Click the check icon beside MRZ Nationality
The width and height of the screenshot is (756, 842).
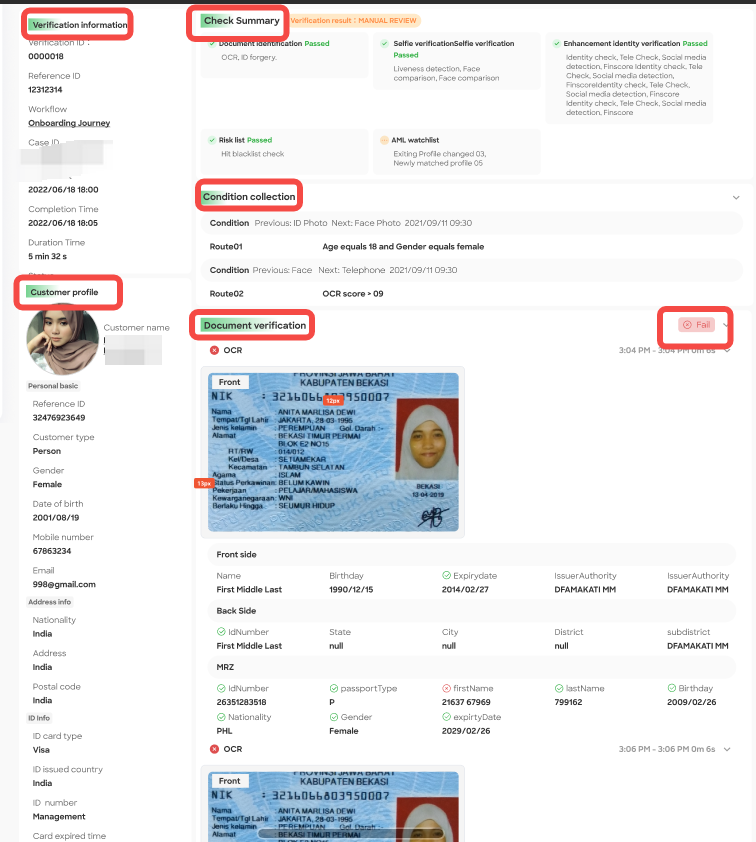pos(221,717)
